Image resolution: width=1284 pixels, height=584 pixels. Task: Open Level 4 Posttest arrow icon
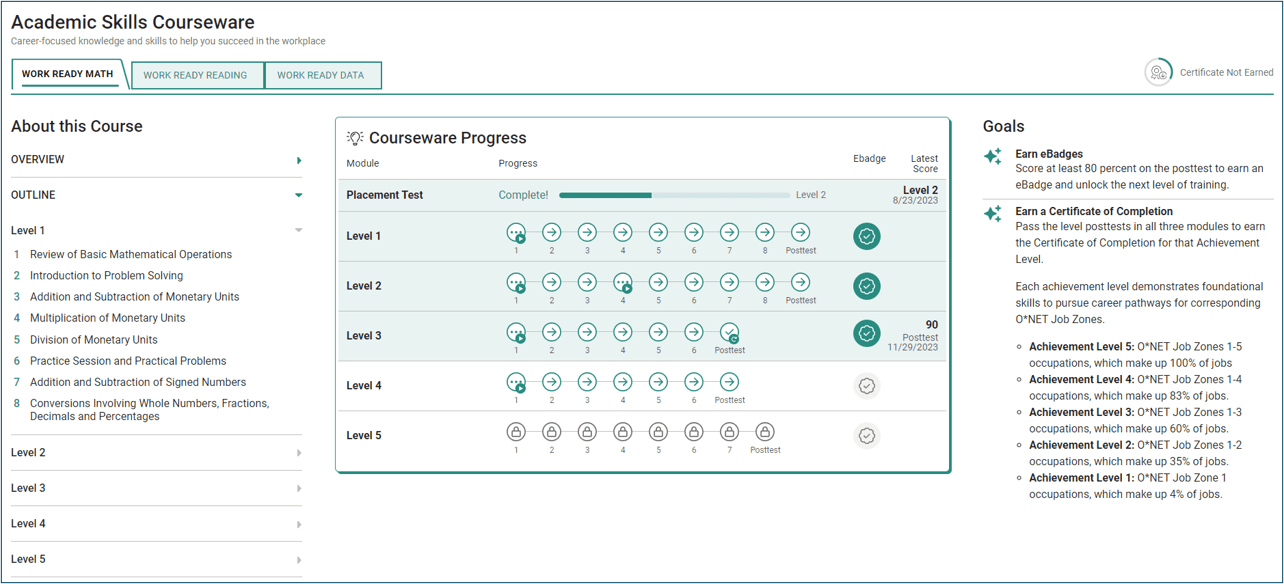[730, 382]
